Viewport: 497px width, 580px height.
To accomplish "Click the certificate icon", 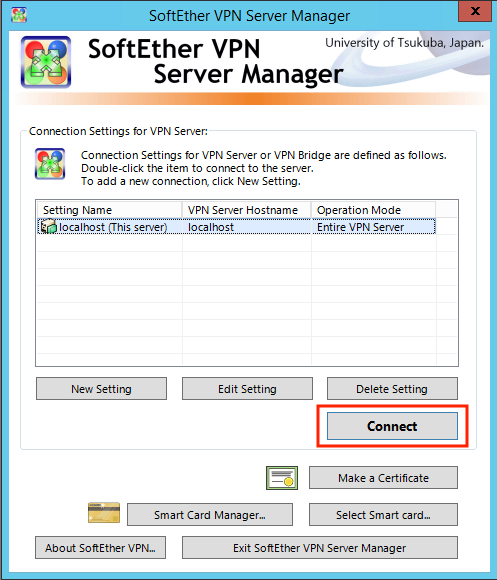I will [x=282, y=478].
